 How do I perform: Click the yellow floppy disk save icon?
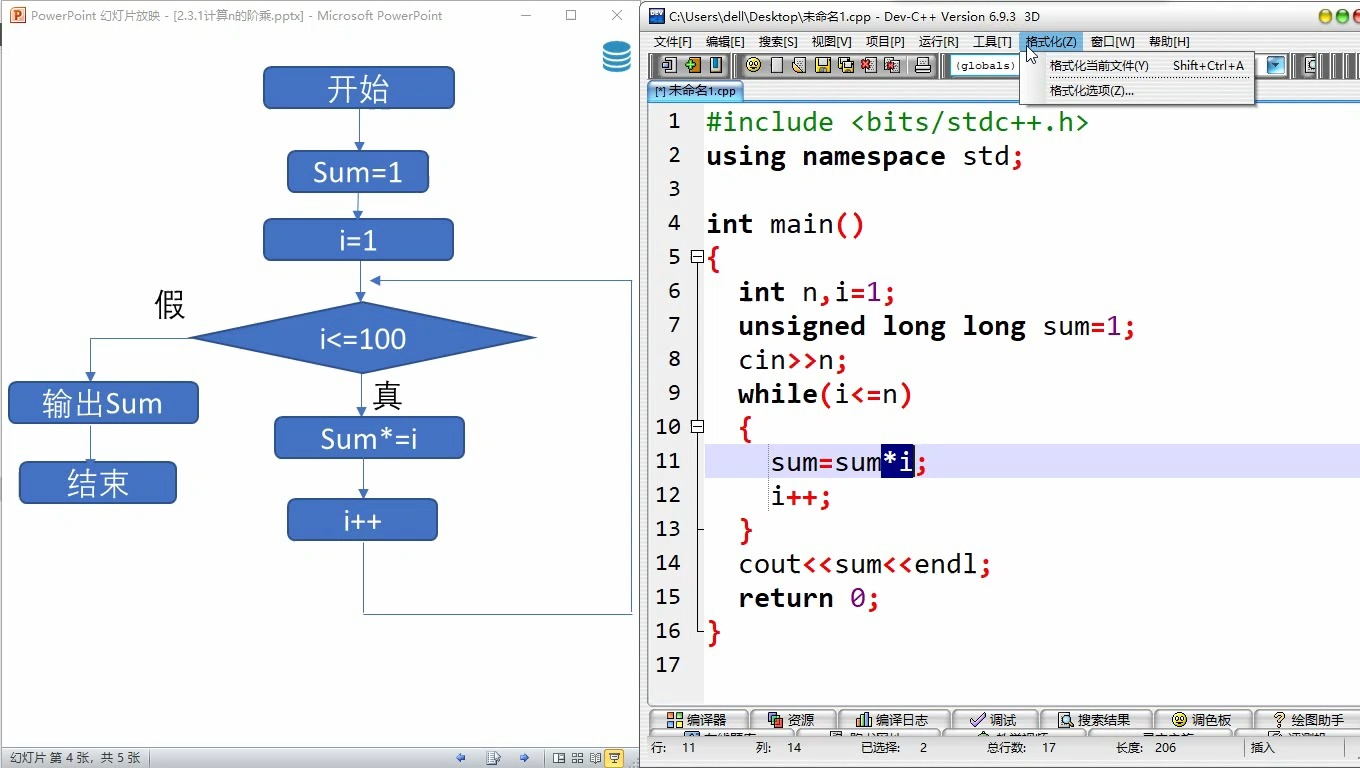[x=823, y=65]
